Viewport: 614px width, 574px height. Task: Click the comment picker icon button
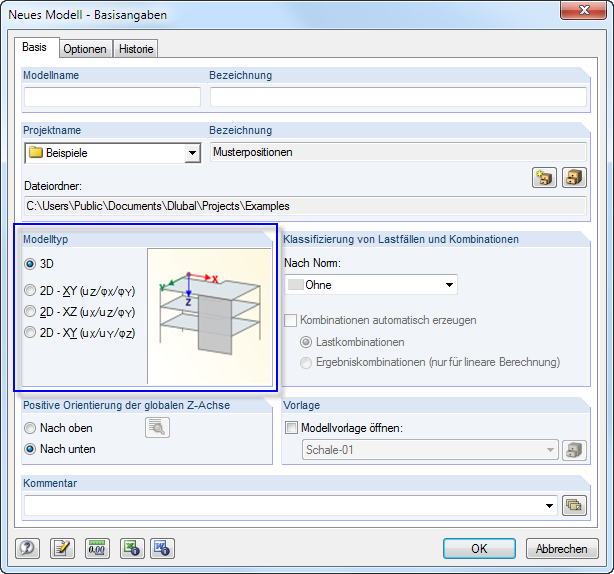pyautogui.click(x=574, y=505)
